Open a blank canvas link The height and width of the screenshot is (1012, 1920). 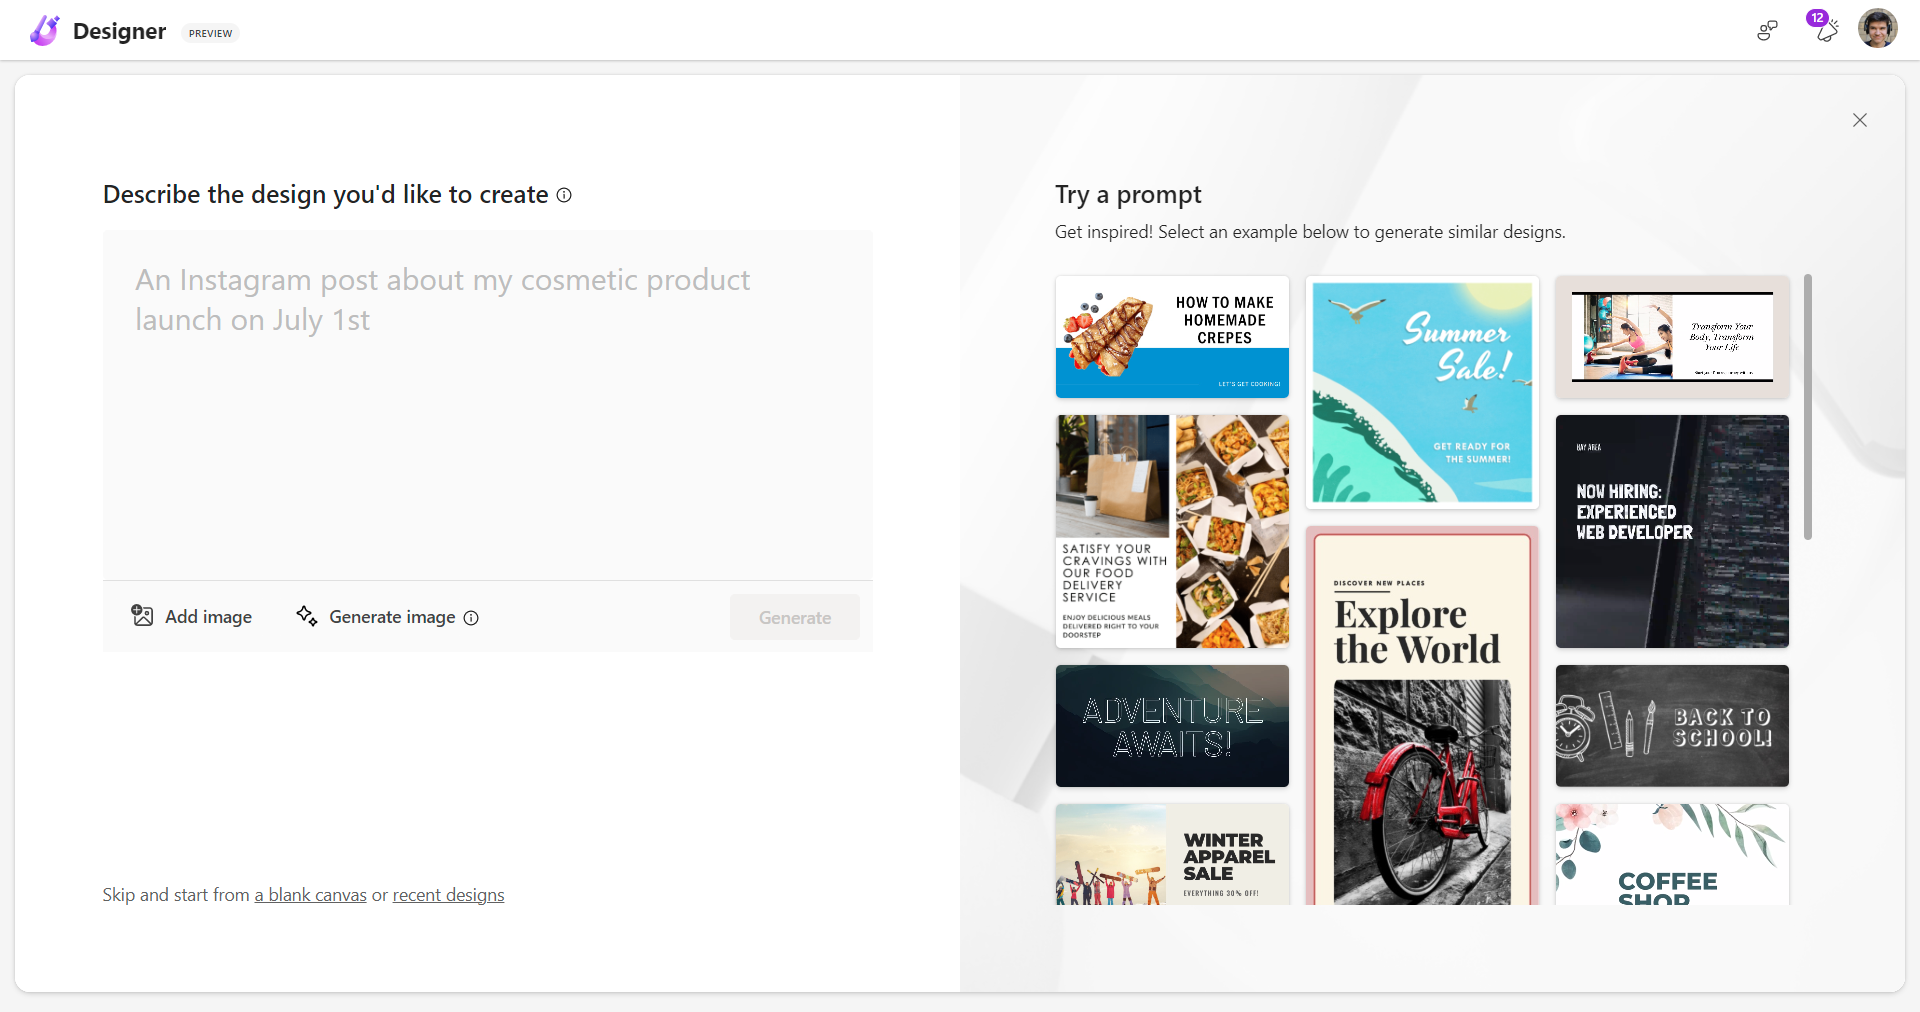(x=309, y=895)
